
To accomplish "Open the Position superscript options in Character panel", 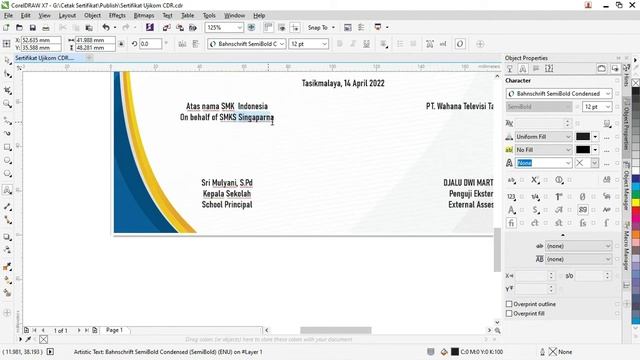I will point(536,180).
